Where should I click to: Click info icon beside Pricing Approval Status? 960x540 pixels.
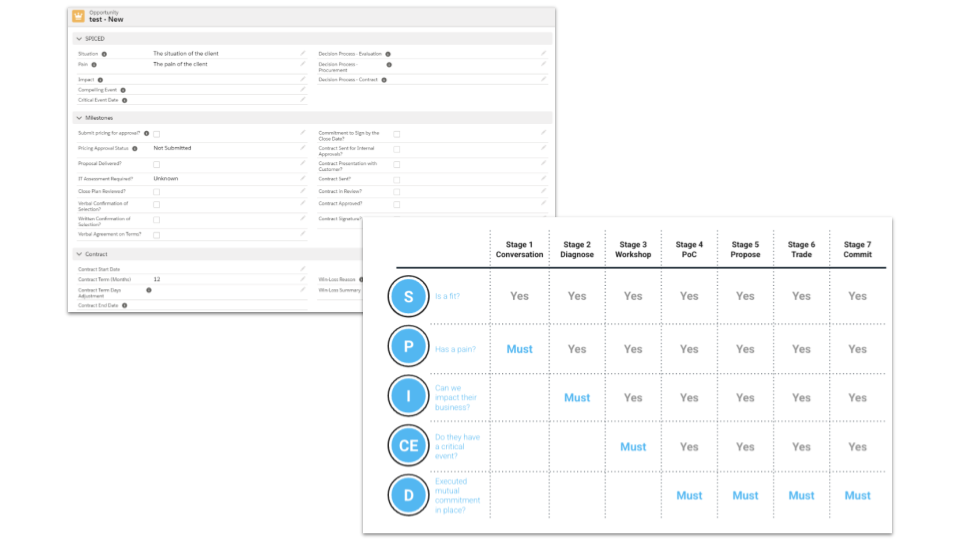135,148
